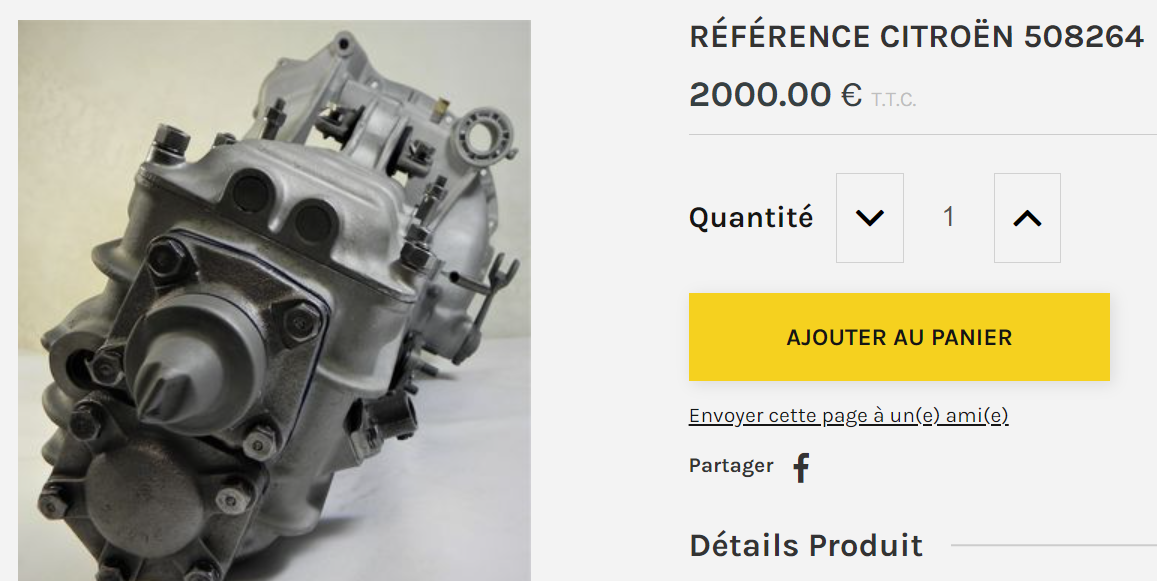1157x581 pixels.
Task: Increase quantity with the up chevron
Action: pos(1027,218)
